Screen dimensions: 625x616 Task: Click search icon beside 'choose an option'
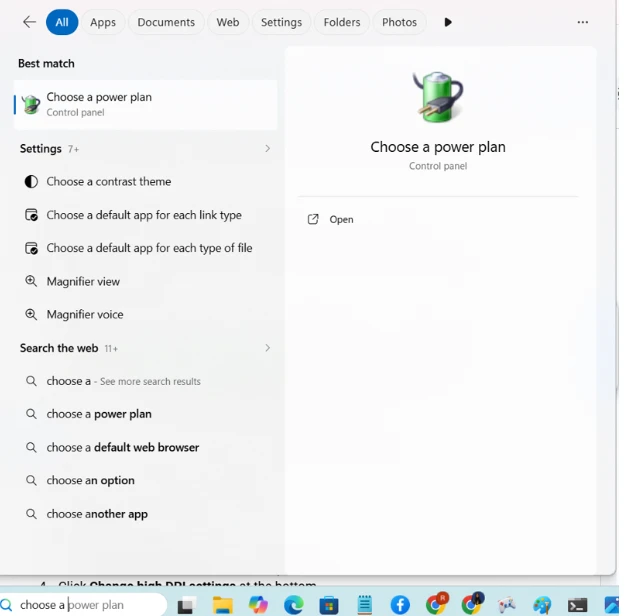click(31, 480)
